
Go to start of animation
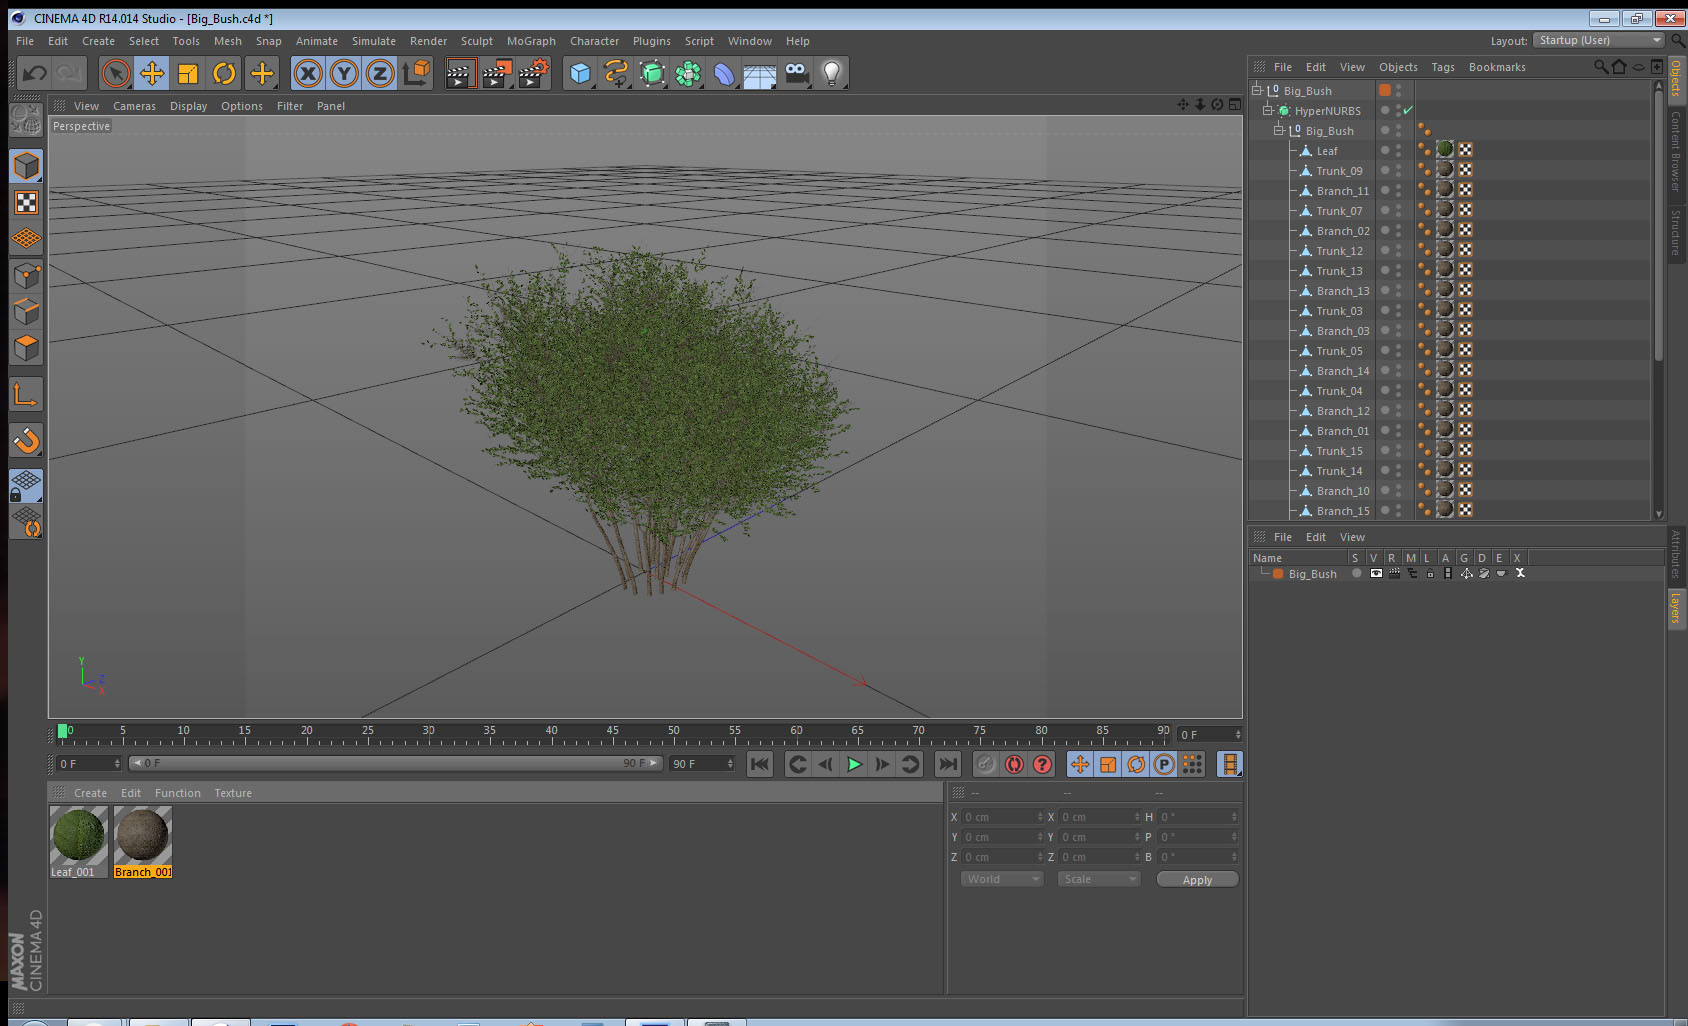760,764
